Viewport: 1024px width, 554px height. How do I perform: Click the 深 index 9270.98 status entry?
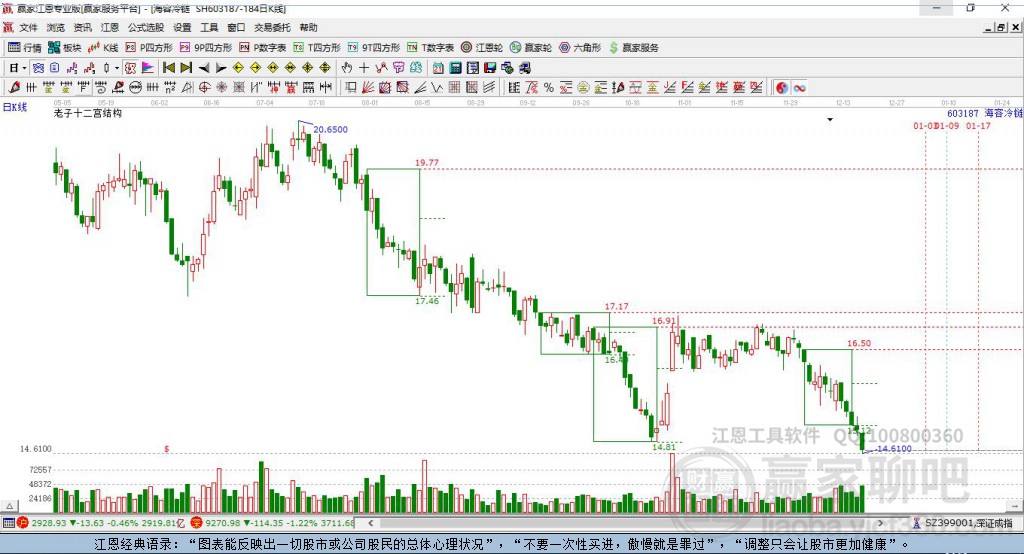[273, 523]
